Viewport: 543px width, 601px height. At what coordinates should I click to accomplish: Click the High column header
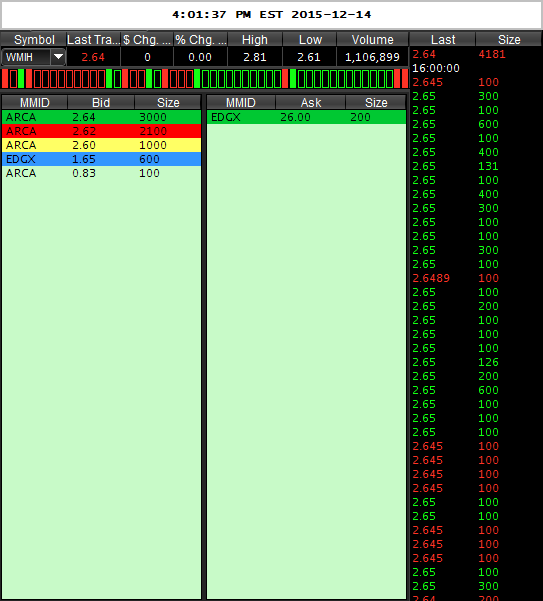[255, 39]
